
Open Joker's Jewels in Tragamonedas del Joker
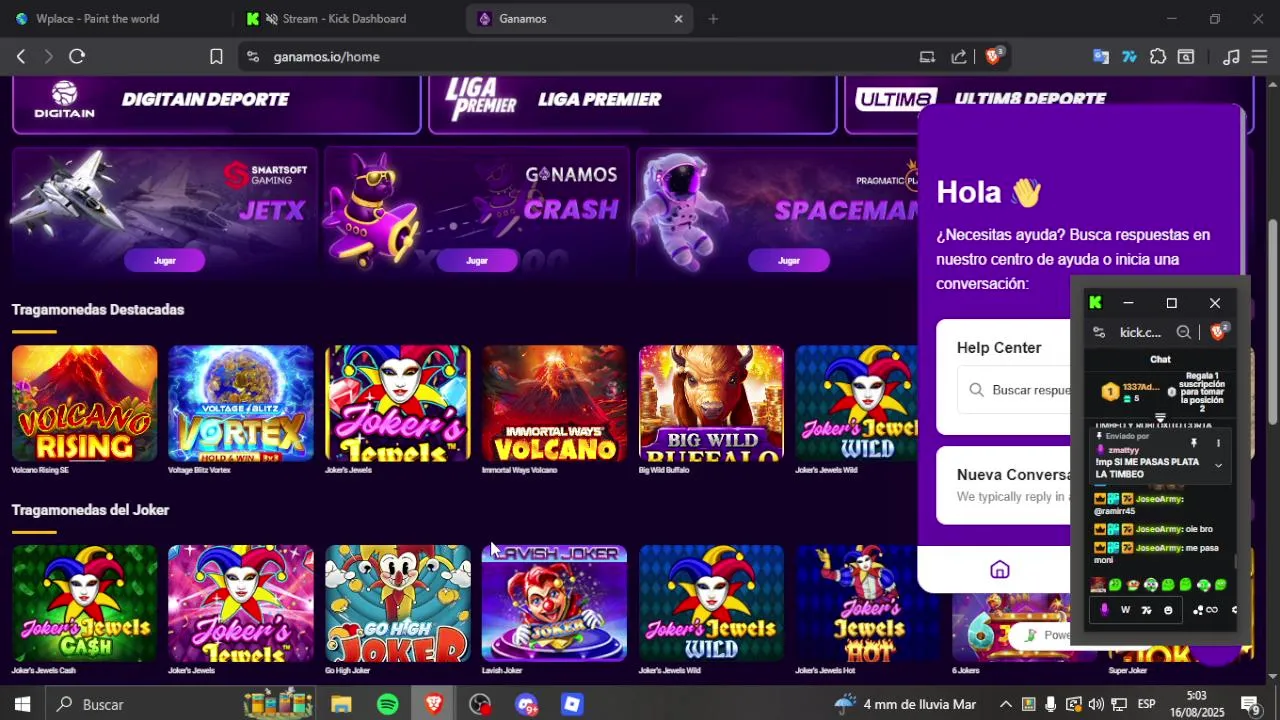click(241, 603)
